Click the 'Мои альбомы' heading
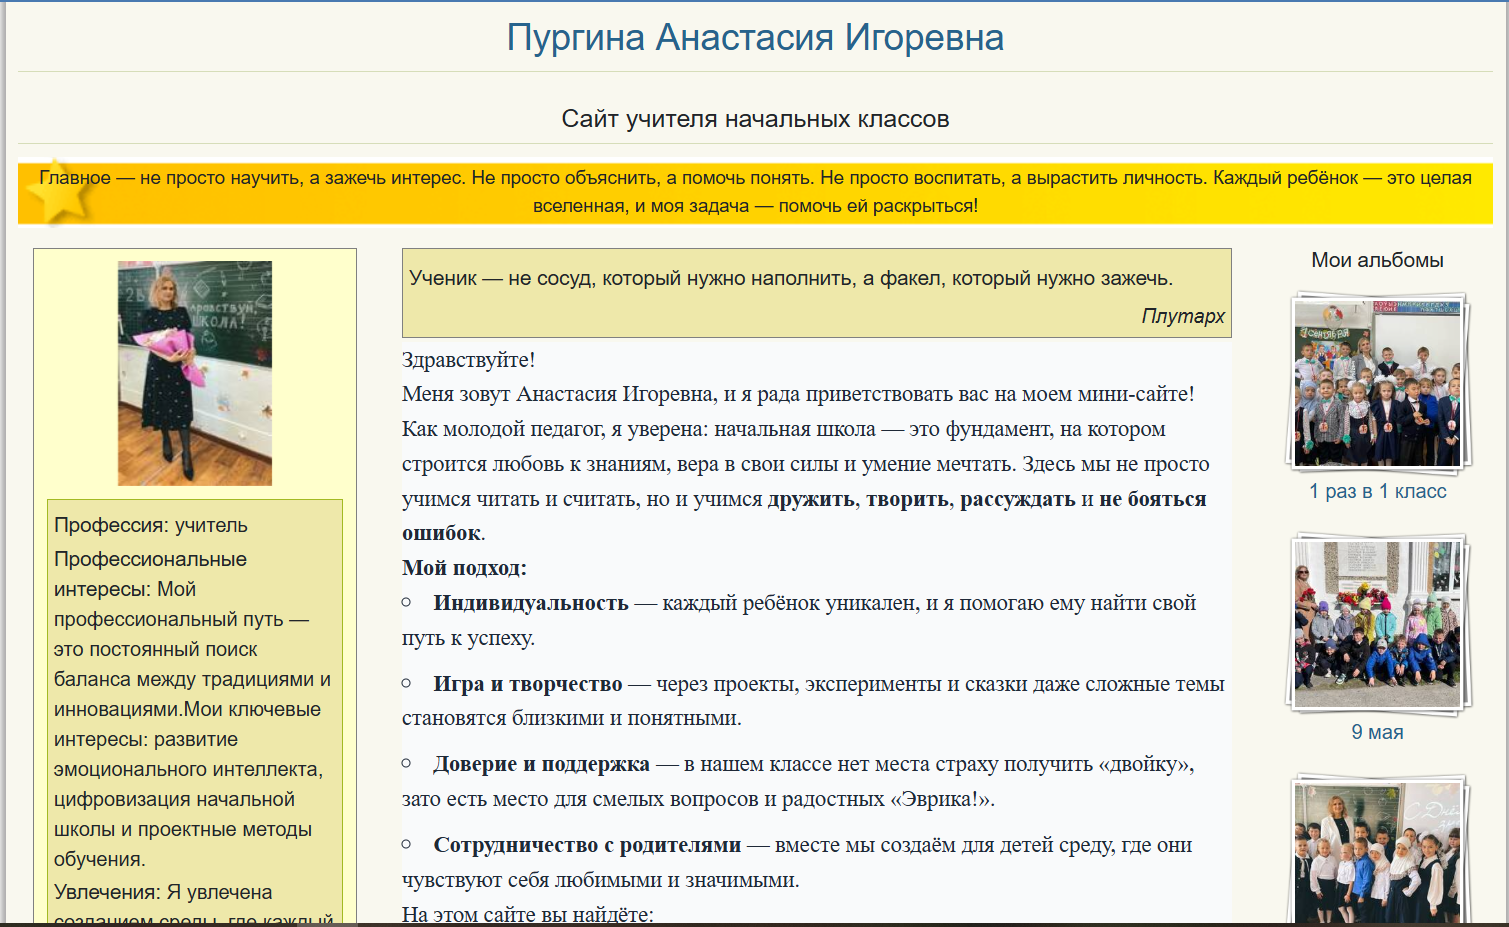Image resolution: width=1509 pixels, height=927 pixels. pyautogui.click(x=1377, y=260)
